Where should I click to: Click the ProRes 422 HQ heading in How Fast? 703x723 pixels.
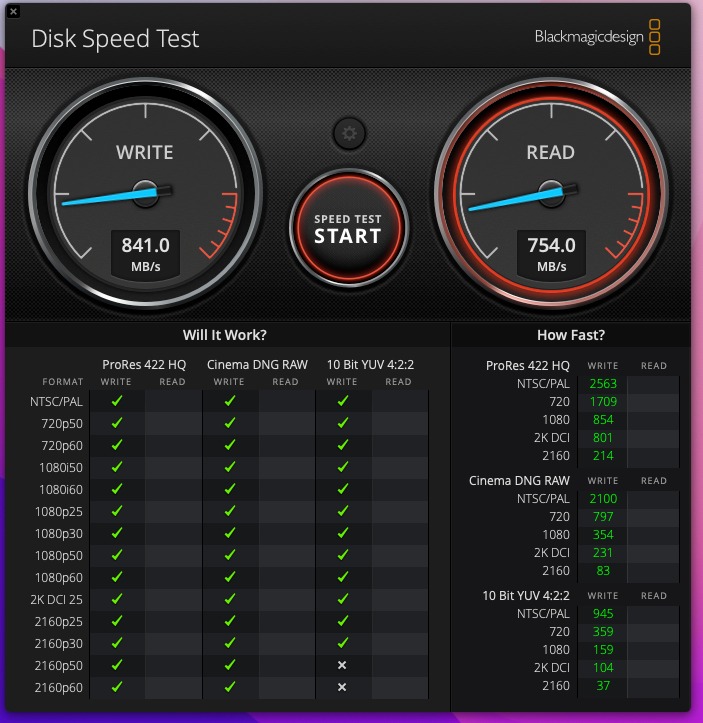[527, 366]
